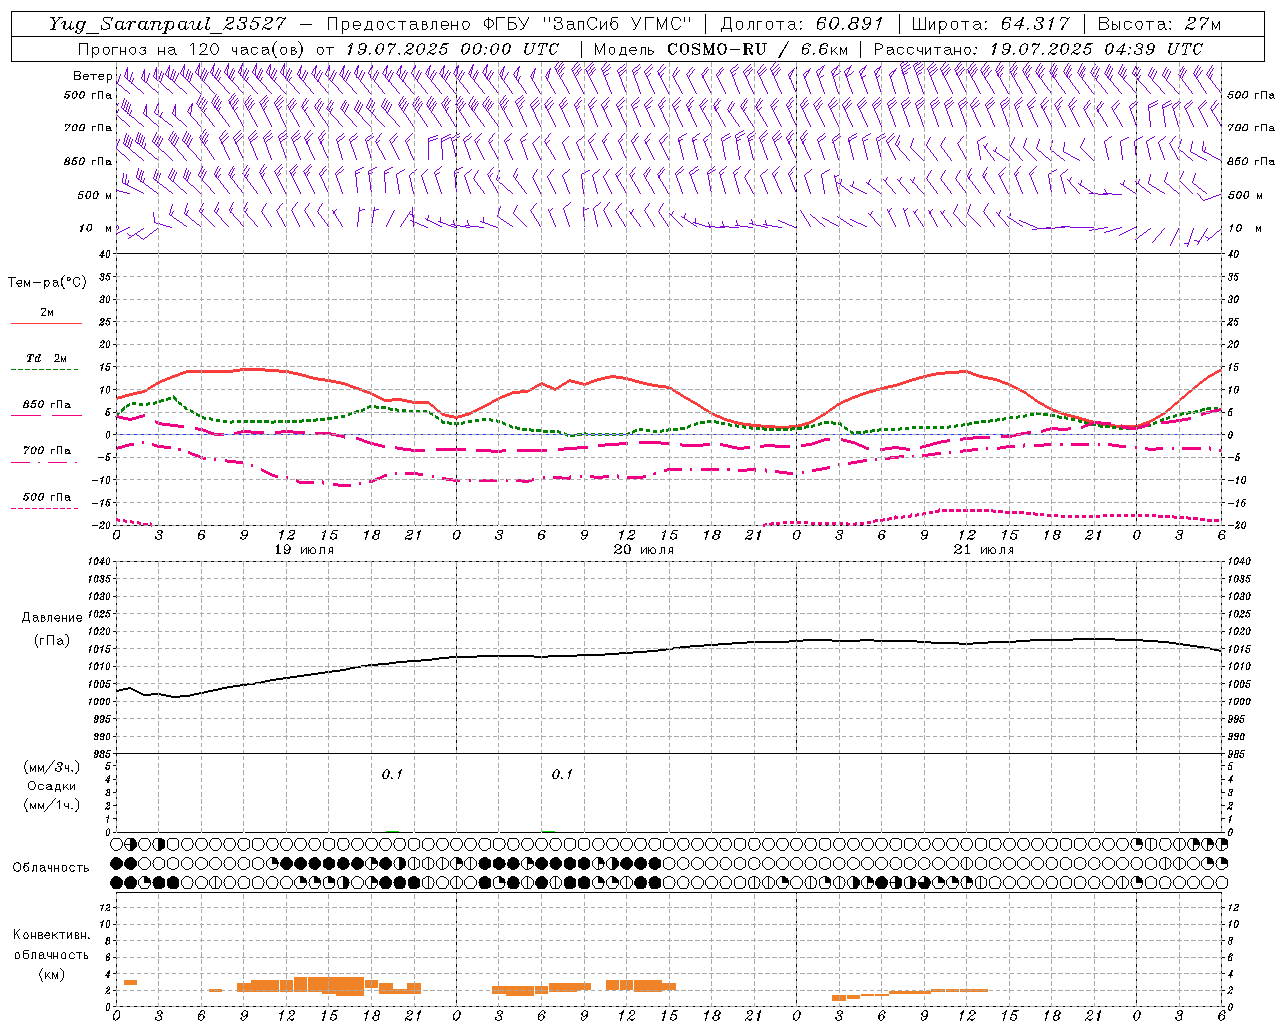Click the Рассчитано: 19.07.2025 04:39 UTC timestamp
Screen dimensions: 1280x1024
coord(1038,49)
